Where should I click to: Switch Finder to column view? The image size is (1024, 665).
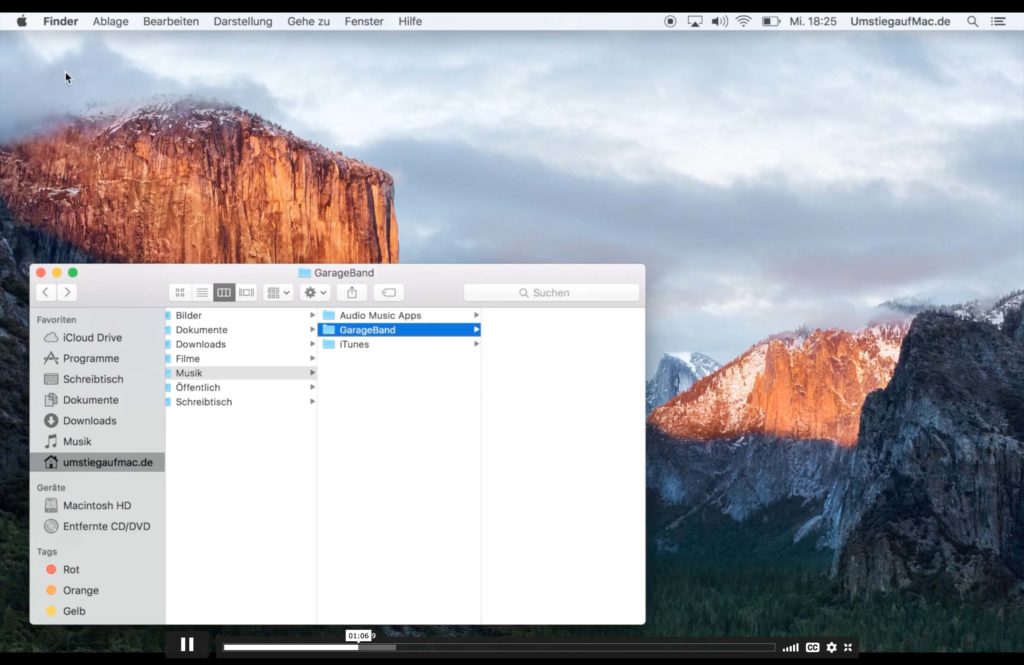click(224, 293)
